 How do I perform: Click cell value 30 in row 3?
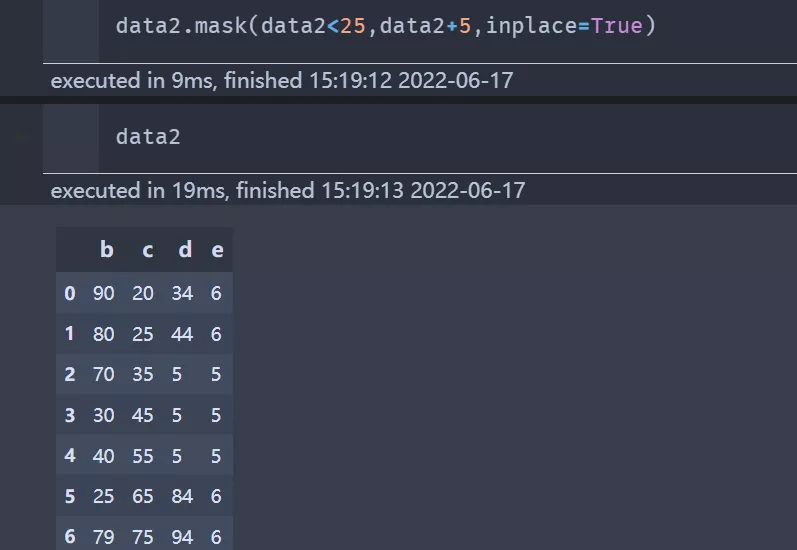tap(104, 415)
